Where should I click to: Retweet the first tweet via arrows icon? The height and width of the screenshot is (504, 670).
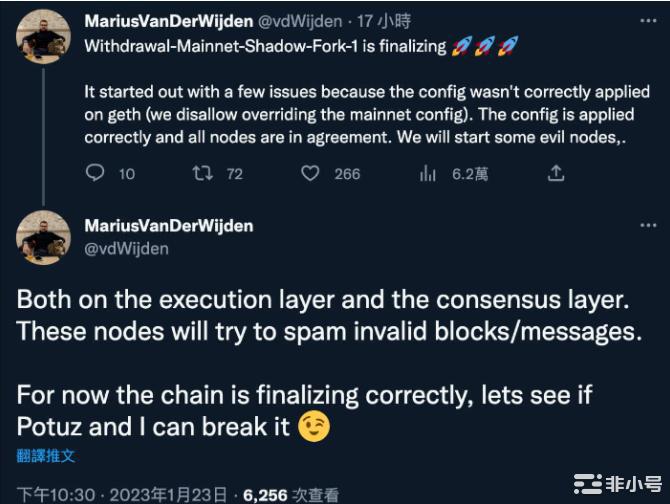(x=203, y=174)
